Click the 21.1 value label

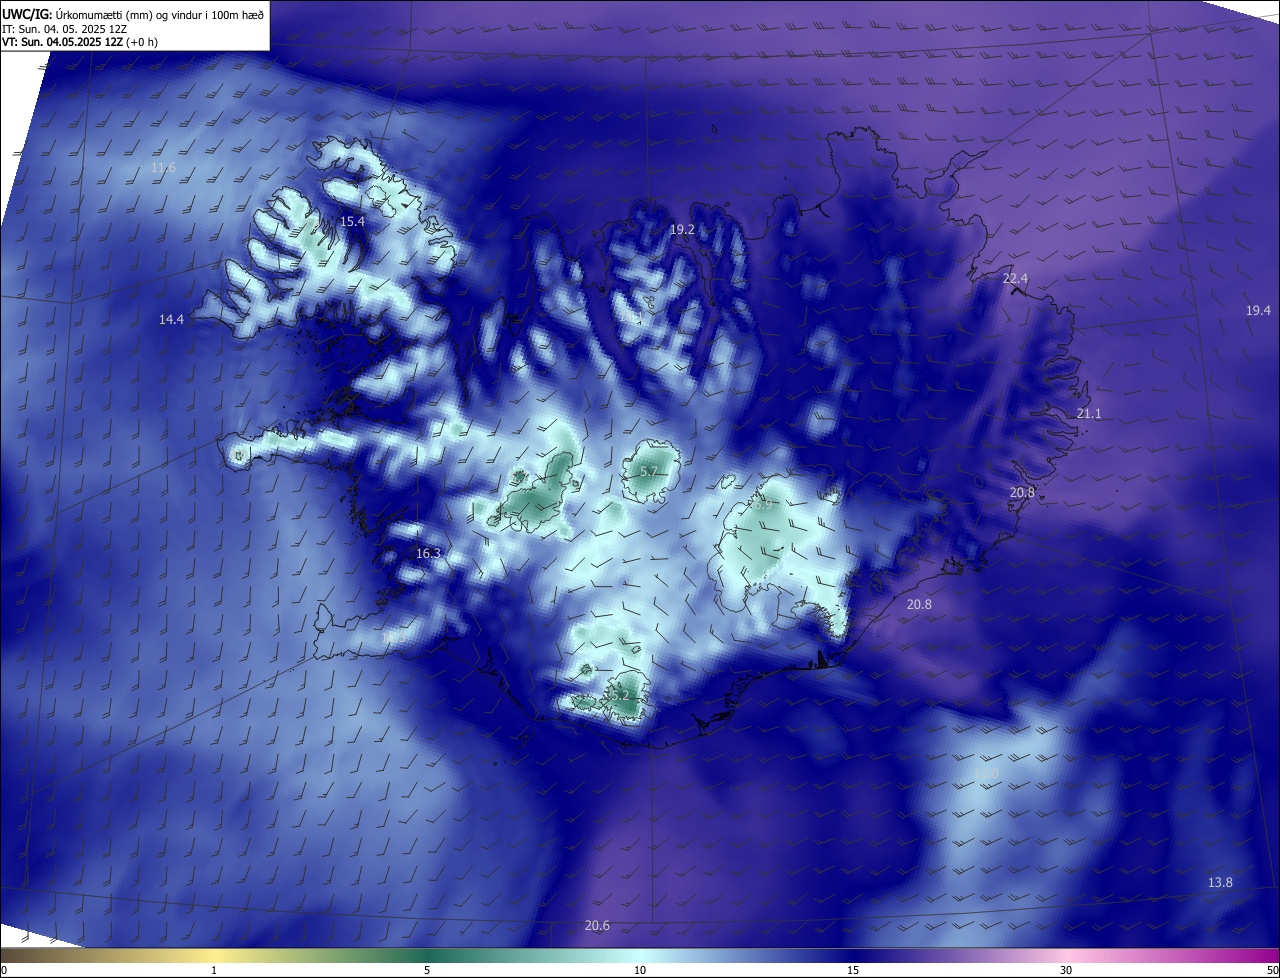tap(1088, 414)
